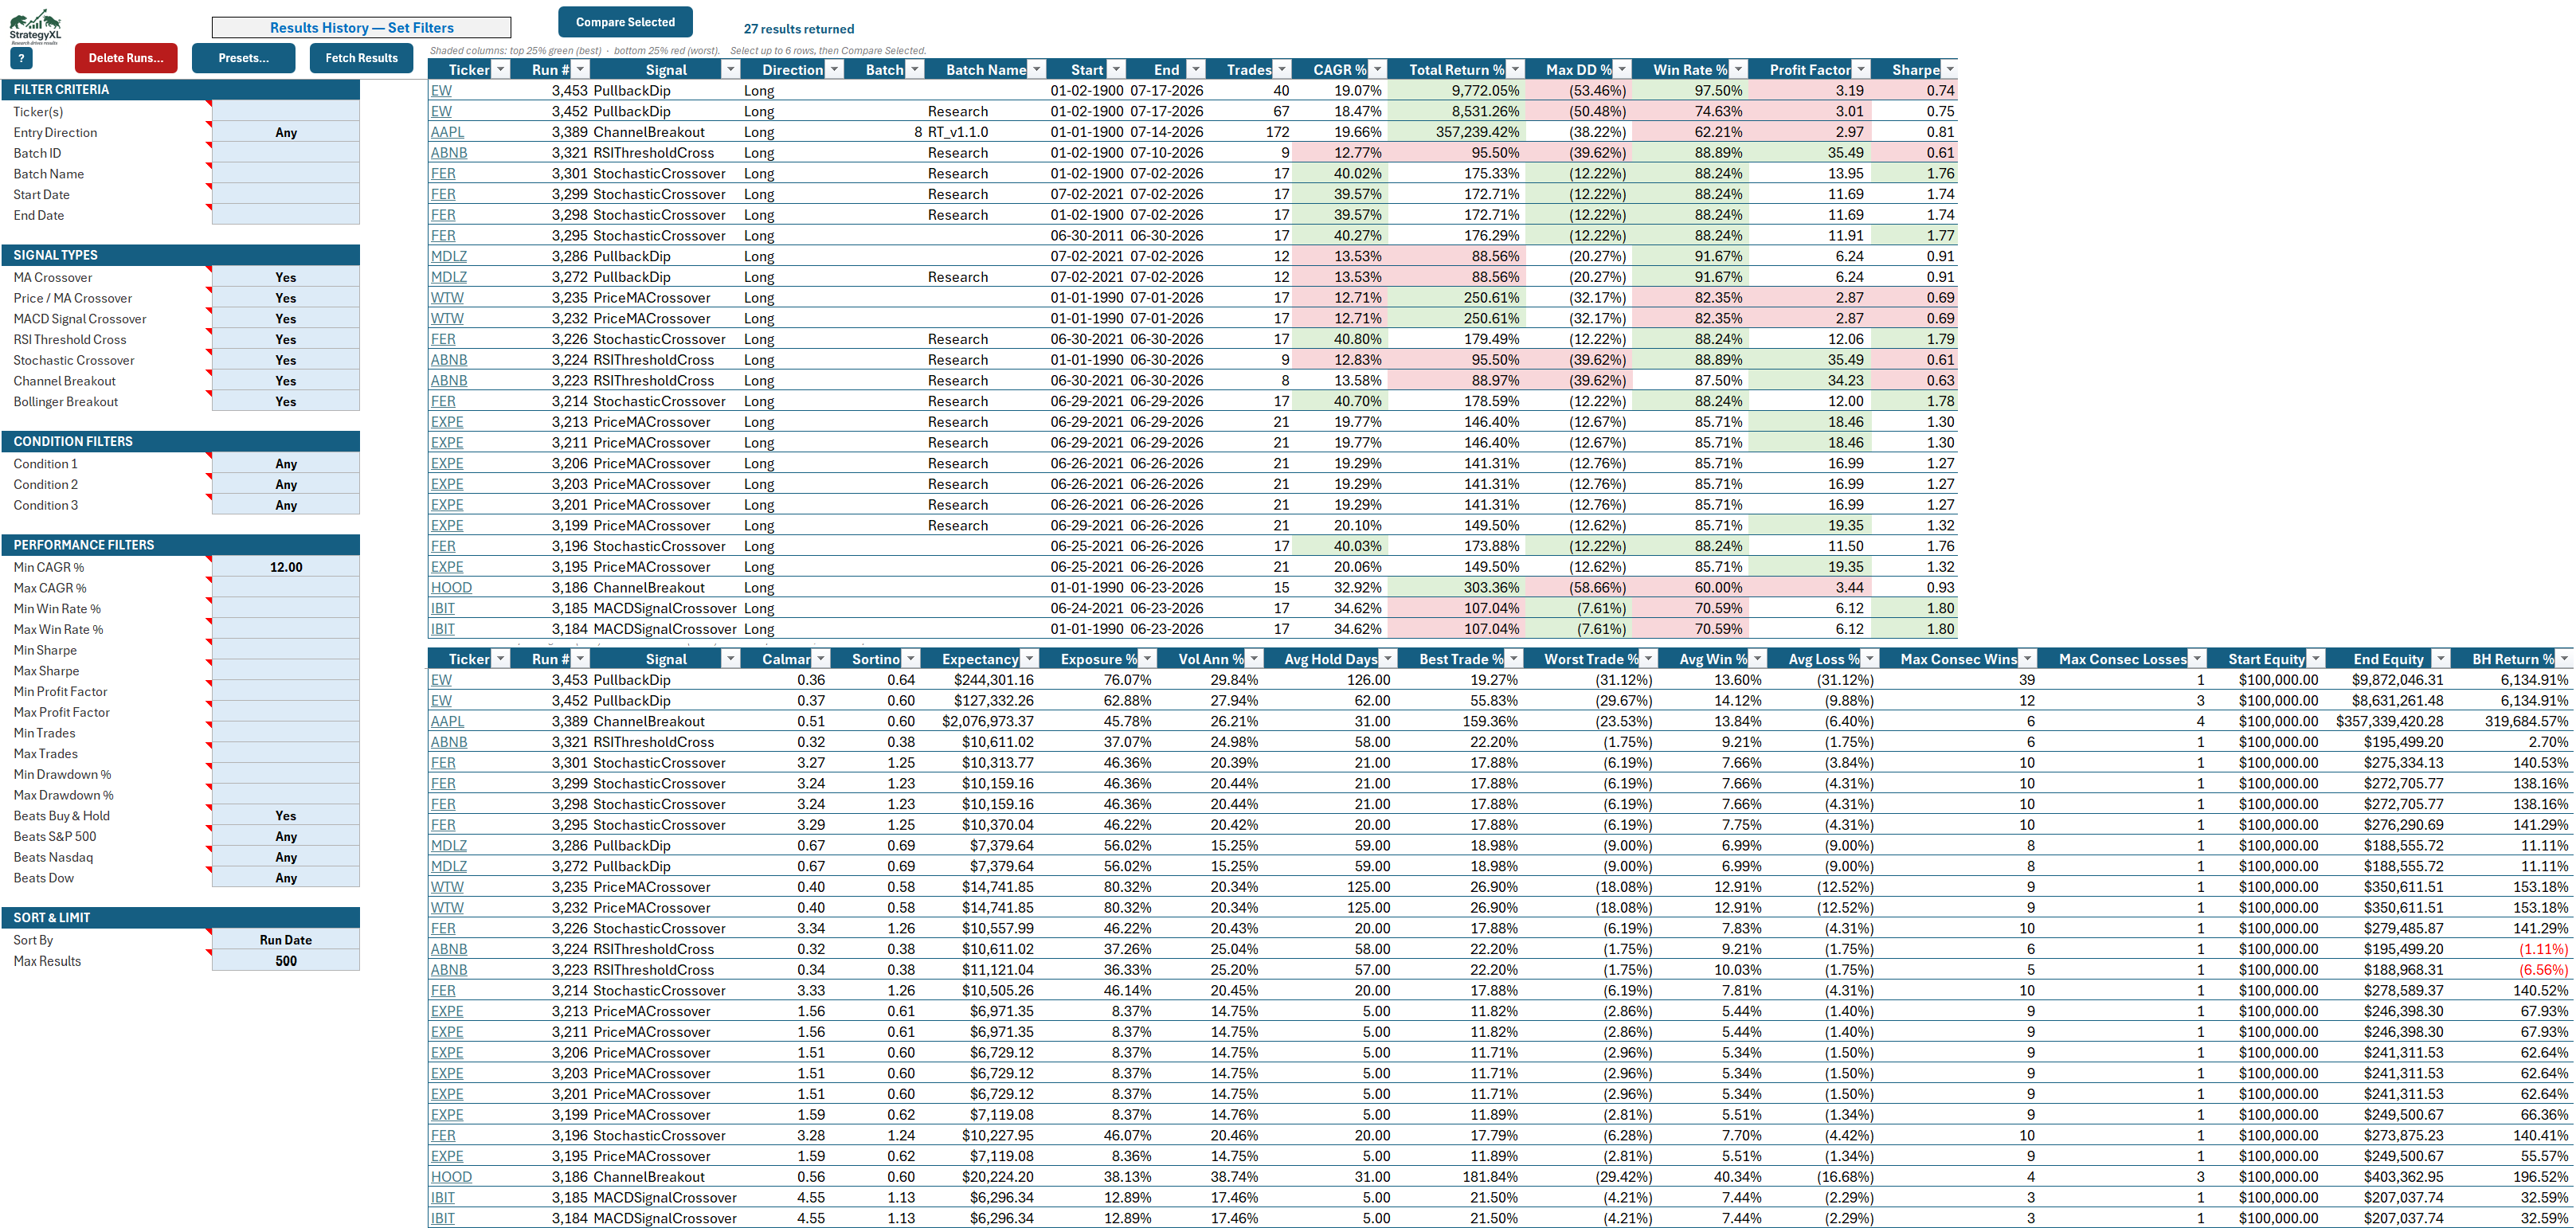
Task: Open the Calmar column filter arrow
Action: pos(821,658)
